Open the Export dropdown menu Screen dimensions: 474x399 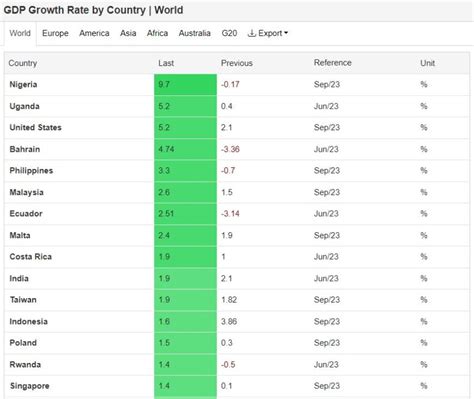pos(268,33)
